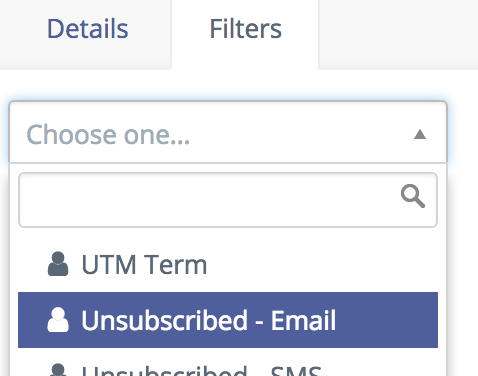Image resolution: width=478 pixels, height=376 pixels.
Task: Click empty tab strip right of Filters
Action: click(x=398, y=35)
